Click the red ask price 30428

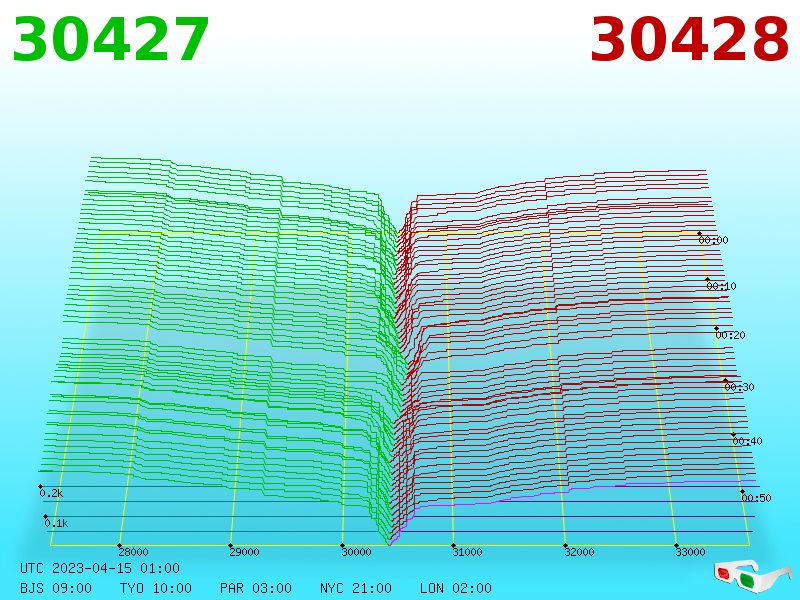coord(690,40)
